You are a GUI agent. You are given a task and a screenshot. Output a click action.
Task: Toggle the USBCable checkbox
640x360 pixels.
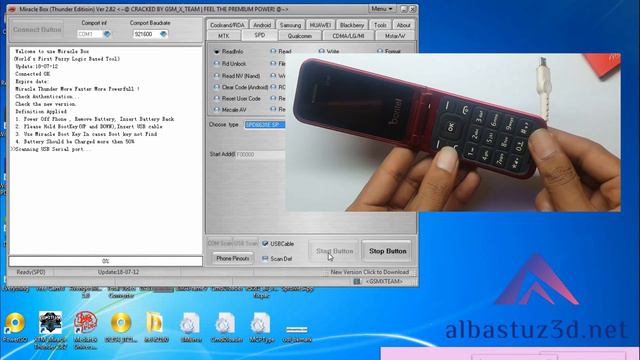tap(265, 244)
